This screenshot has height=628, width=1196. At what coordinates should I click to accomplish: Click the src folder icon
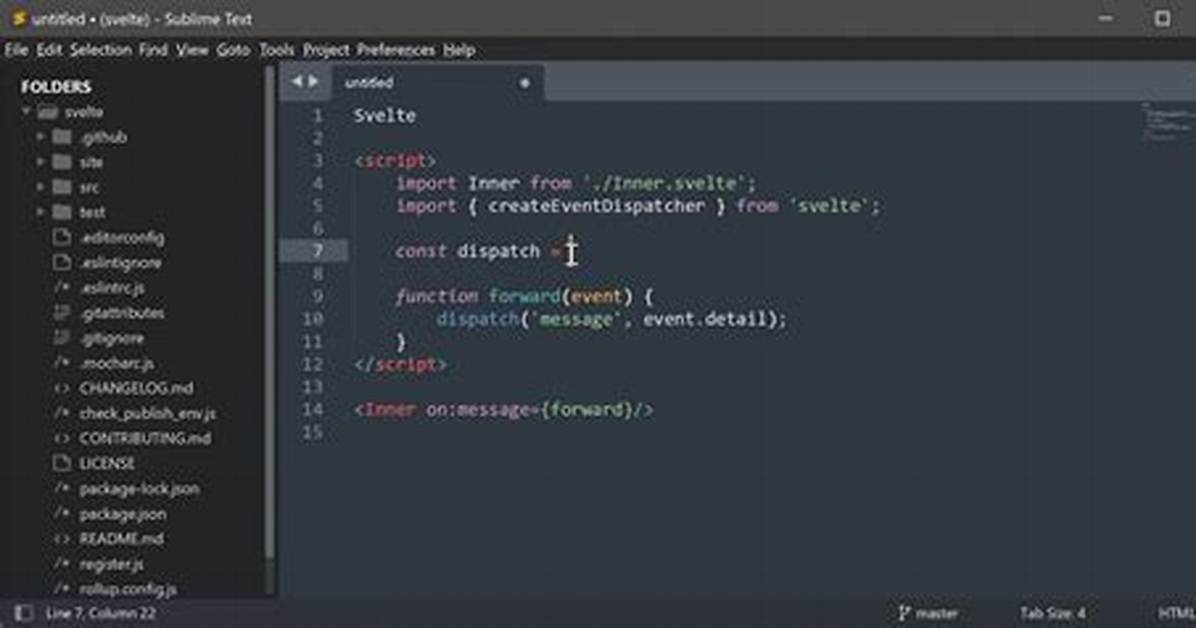[x=63, y=187]
